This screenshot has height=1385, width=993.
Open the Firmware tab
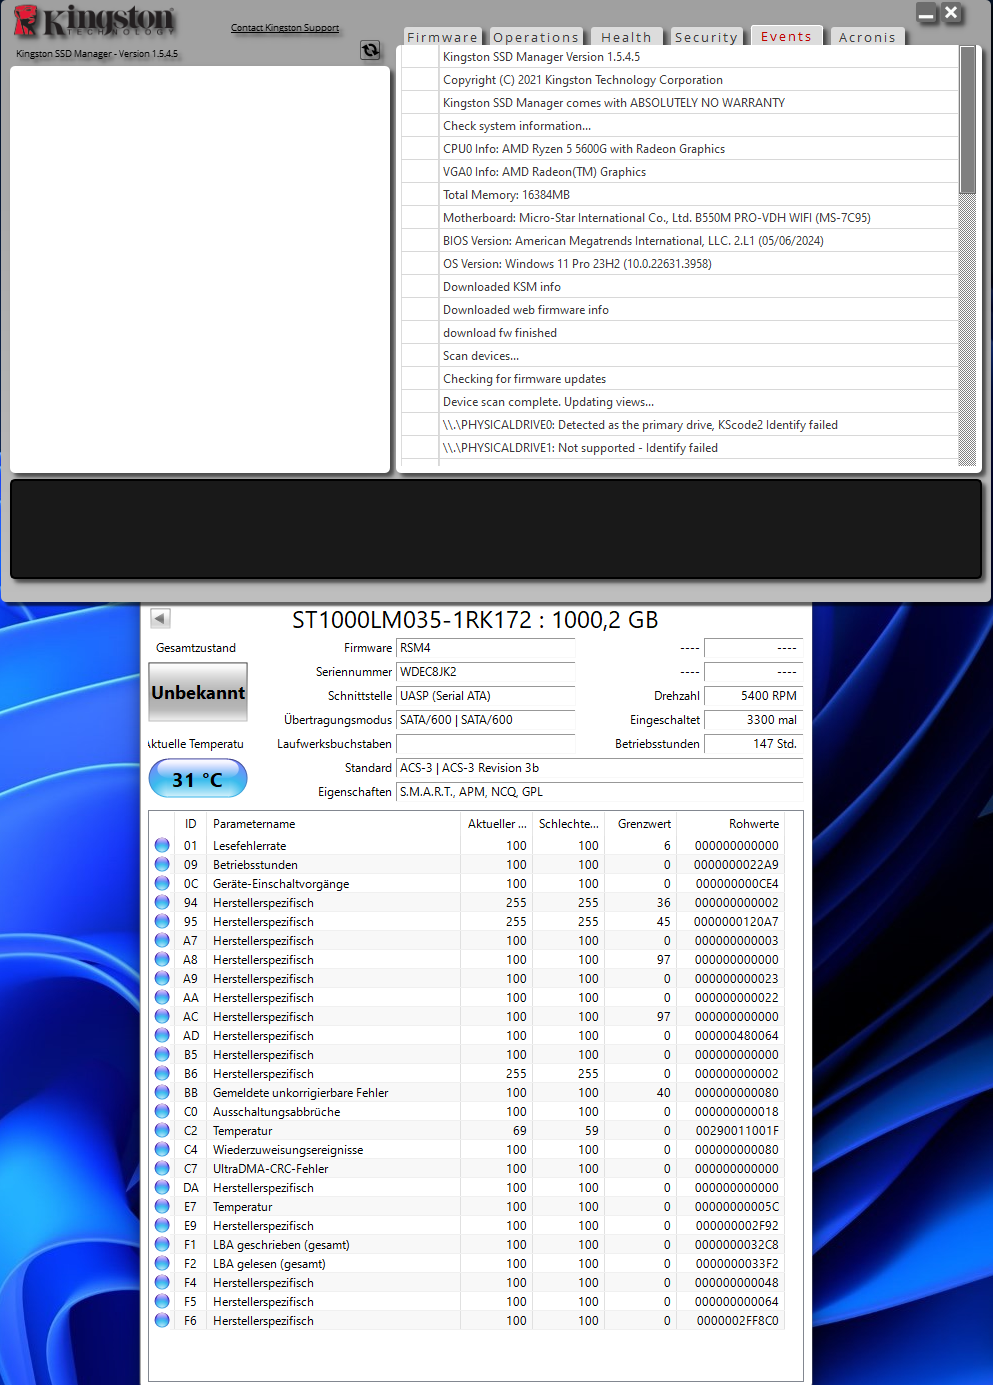pos(442,37)
